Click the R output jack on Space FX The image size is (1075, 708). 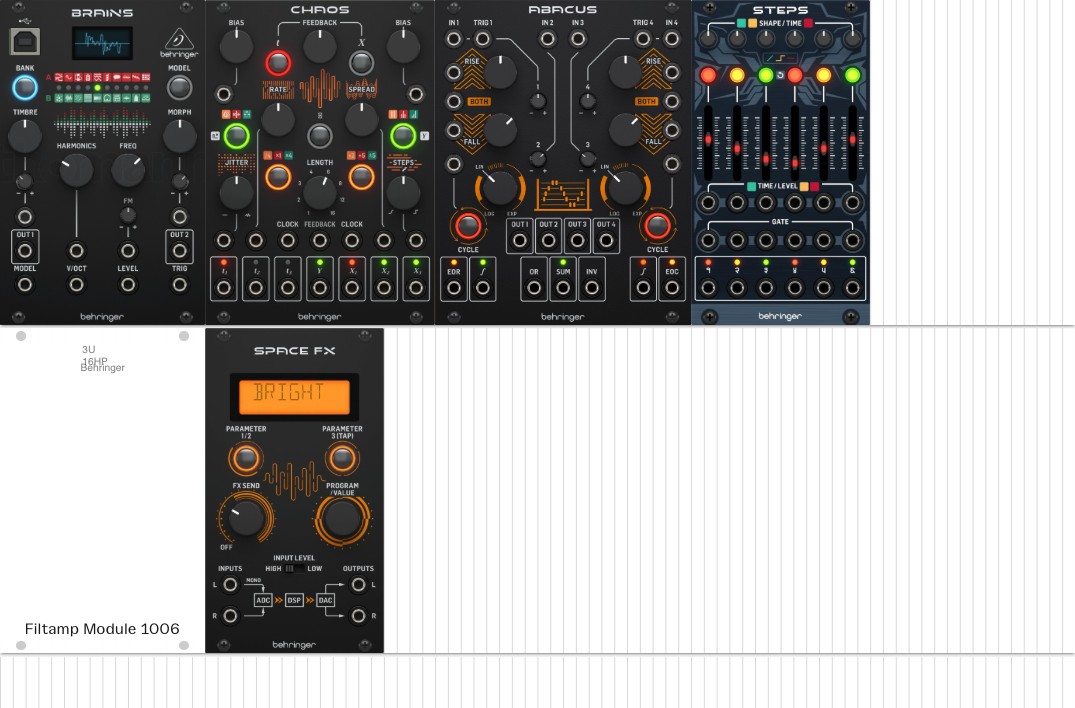click(x=358, y=615)
